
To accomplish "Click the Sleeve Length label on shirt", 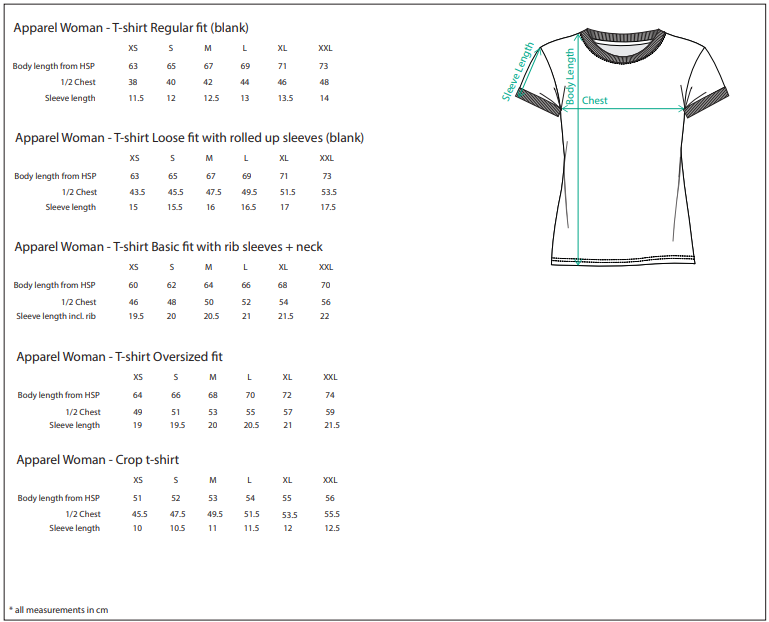I will coord(517,72).
